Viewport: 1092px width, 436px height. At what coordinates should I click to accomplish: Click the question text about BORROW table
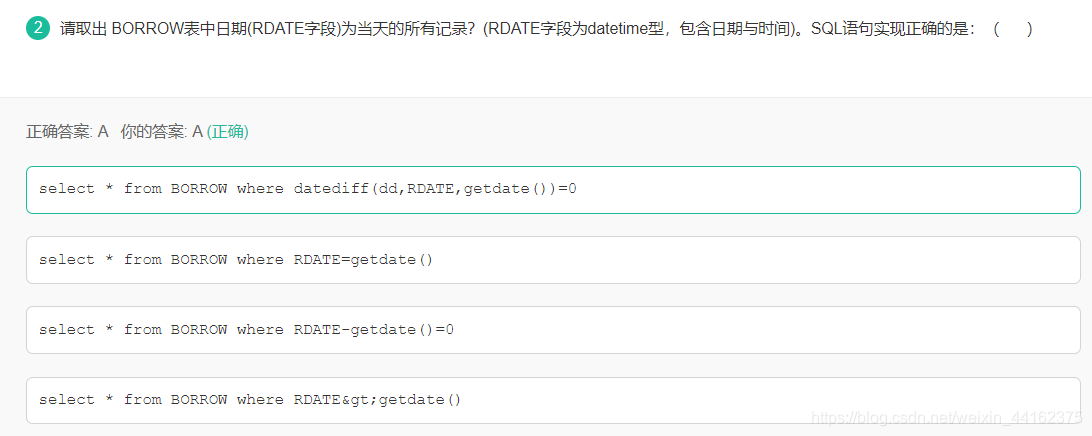[x=546, y=29]
